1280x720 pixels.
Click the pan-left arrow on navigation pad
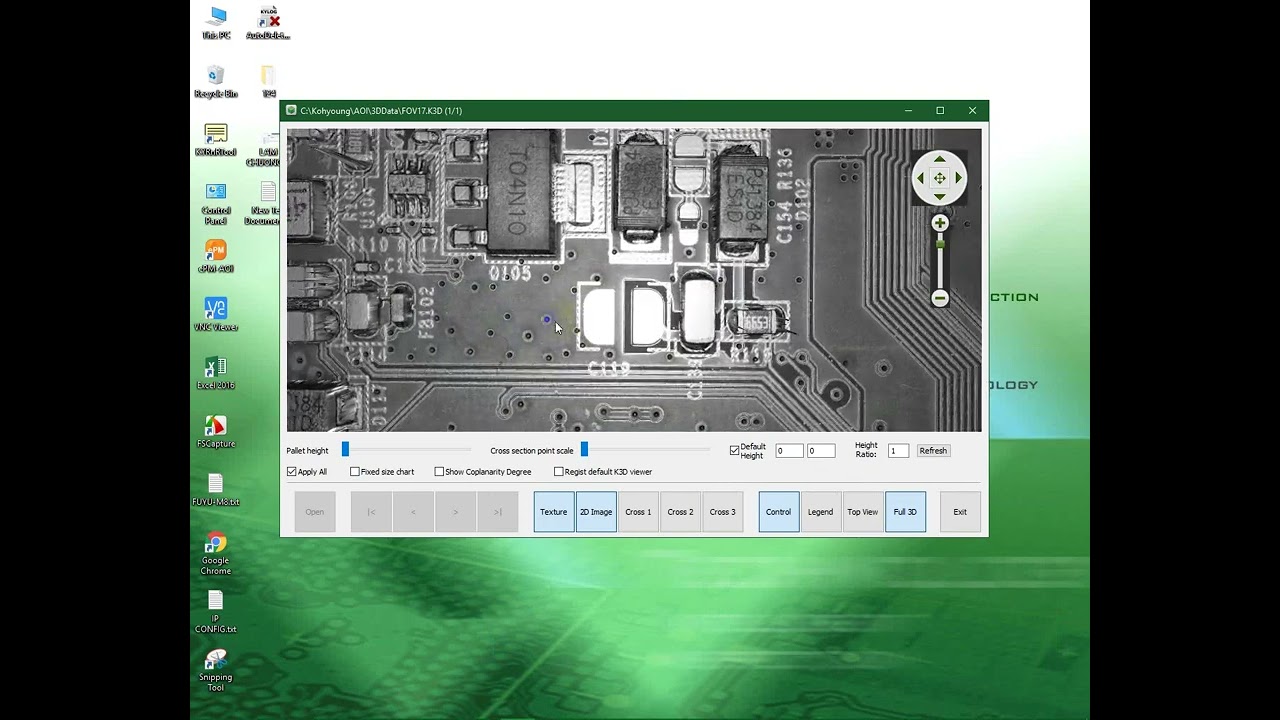pyautogui.click(x=920, y=178)
